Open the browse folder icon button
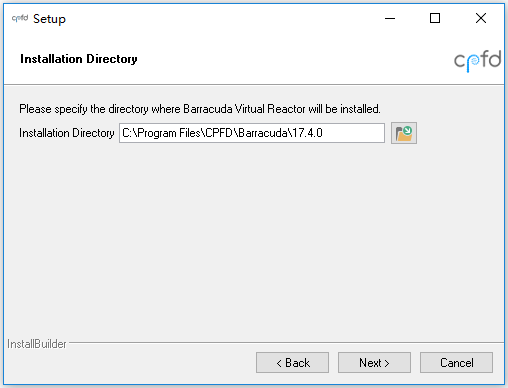508x388 pixels. (x=404, y=133)
